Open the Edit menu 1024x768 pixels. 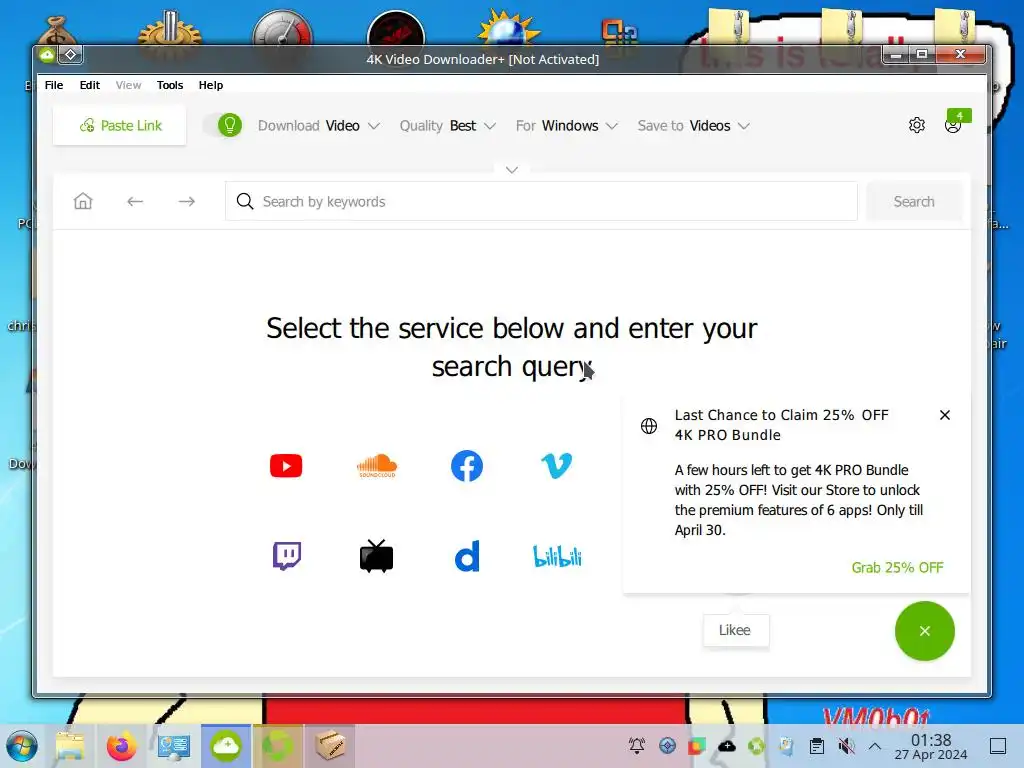[89, 85]
